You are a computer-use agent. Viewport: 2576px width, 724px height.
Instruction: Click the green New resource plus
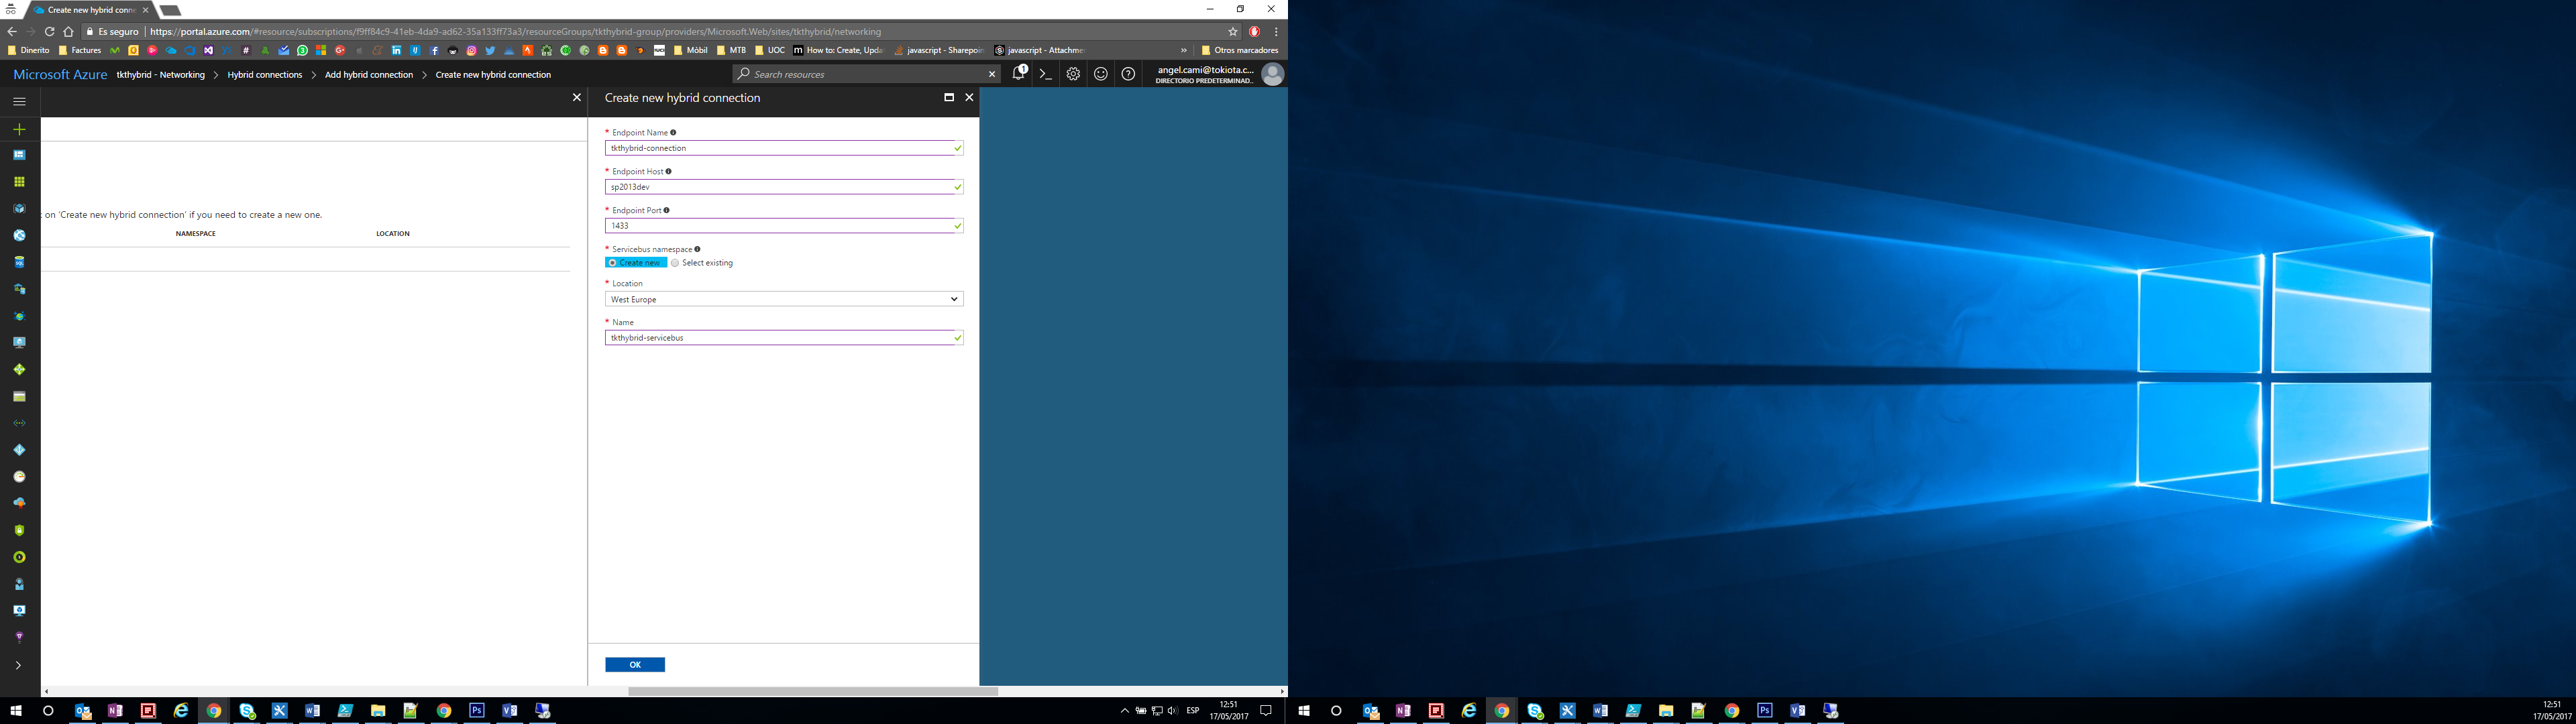(x=19, y=129)
